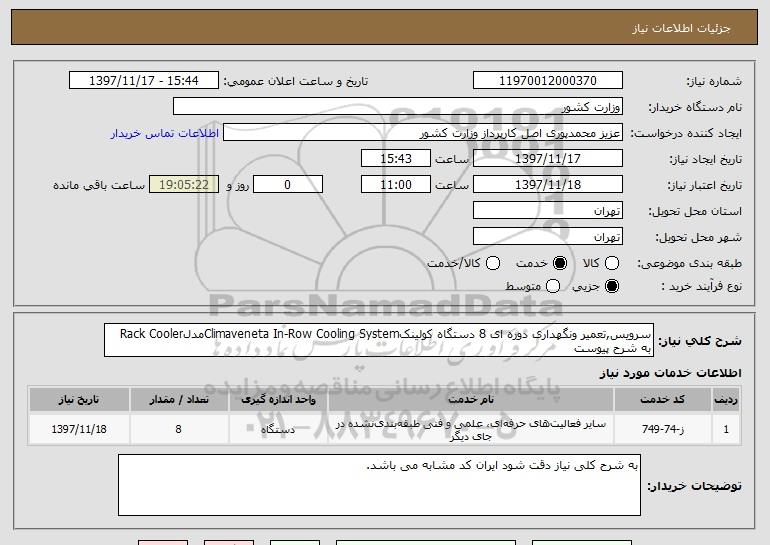770x545 pixels.
Task: Click the unit cell دستگاه
Action: 278,430
